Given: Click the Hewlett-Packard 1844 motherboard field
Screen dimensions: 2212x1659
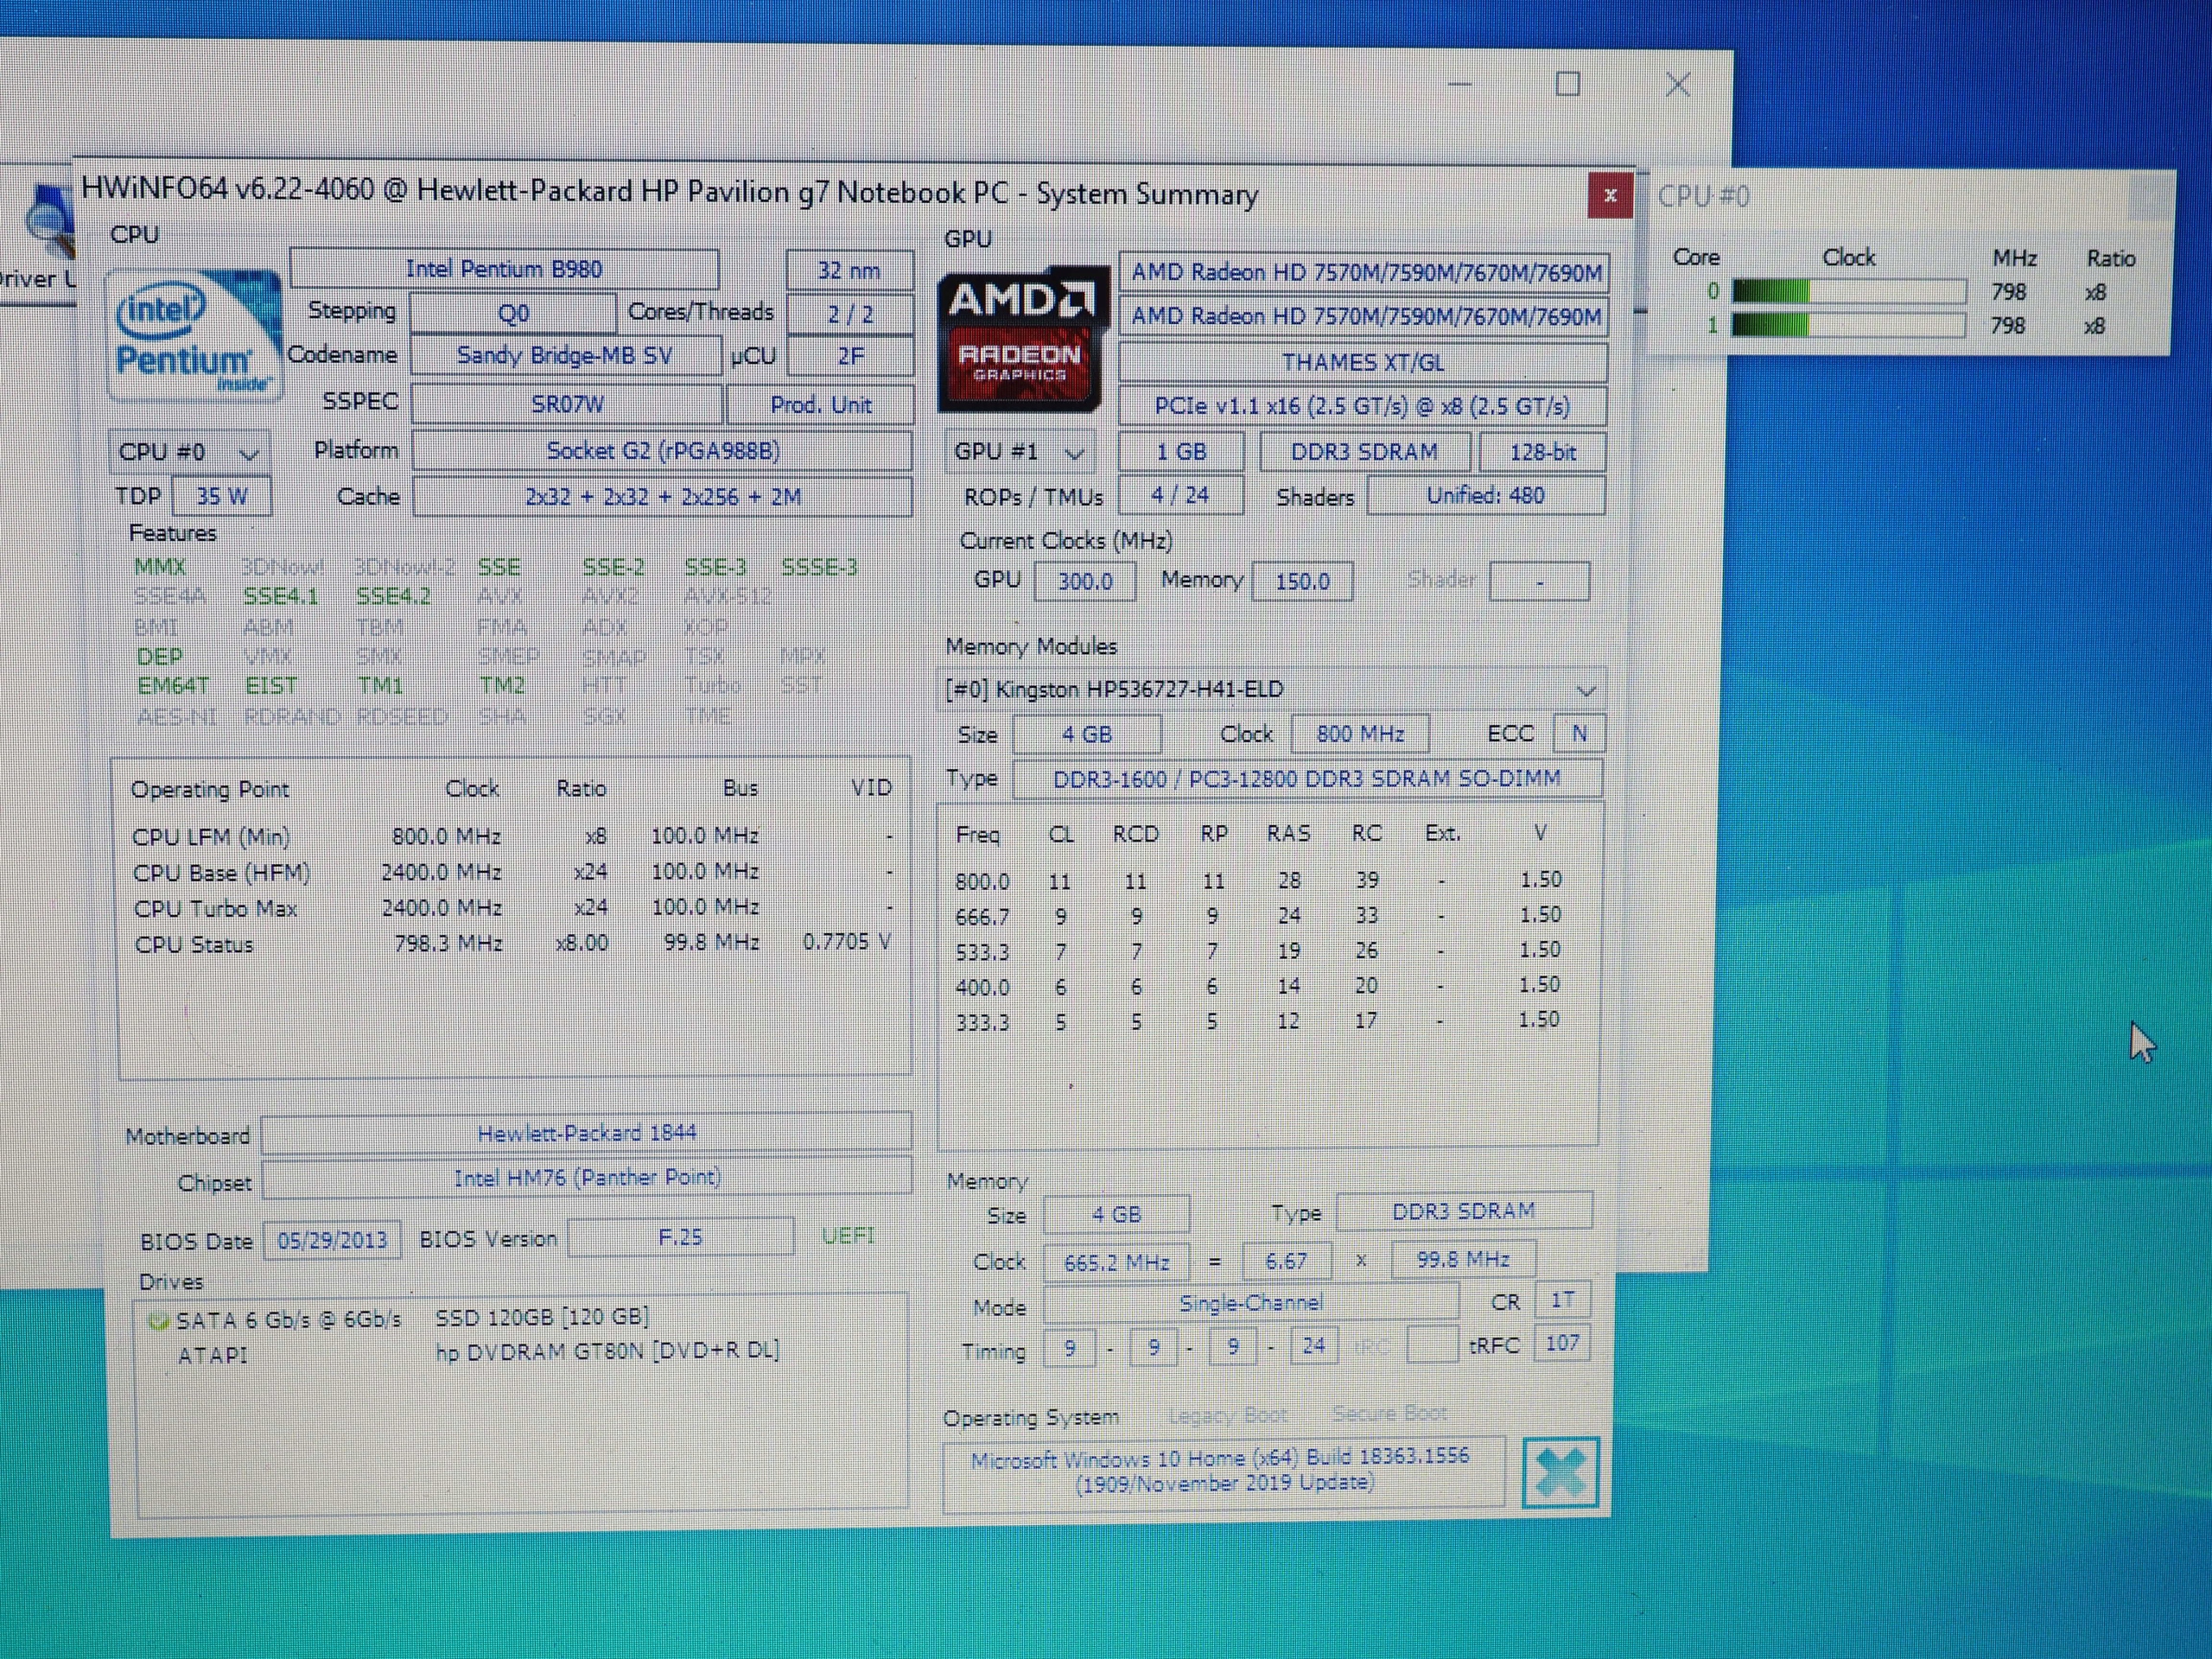Looking at the screenshot, I should coord(587,1133).
